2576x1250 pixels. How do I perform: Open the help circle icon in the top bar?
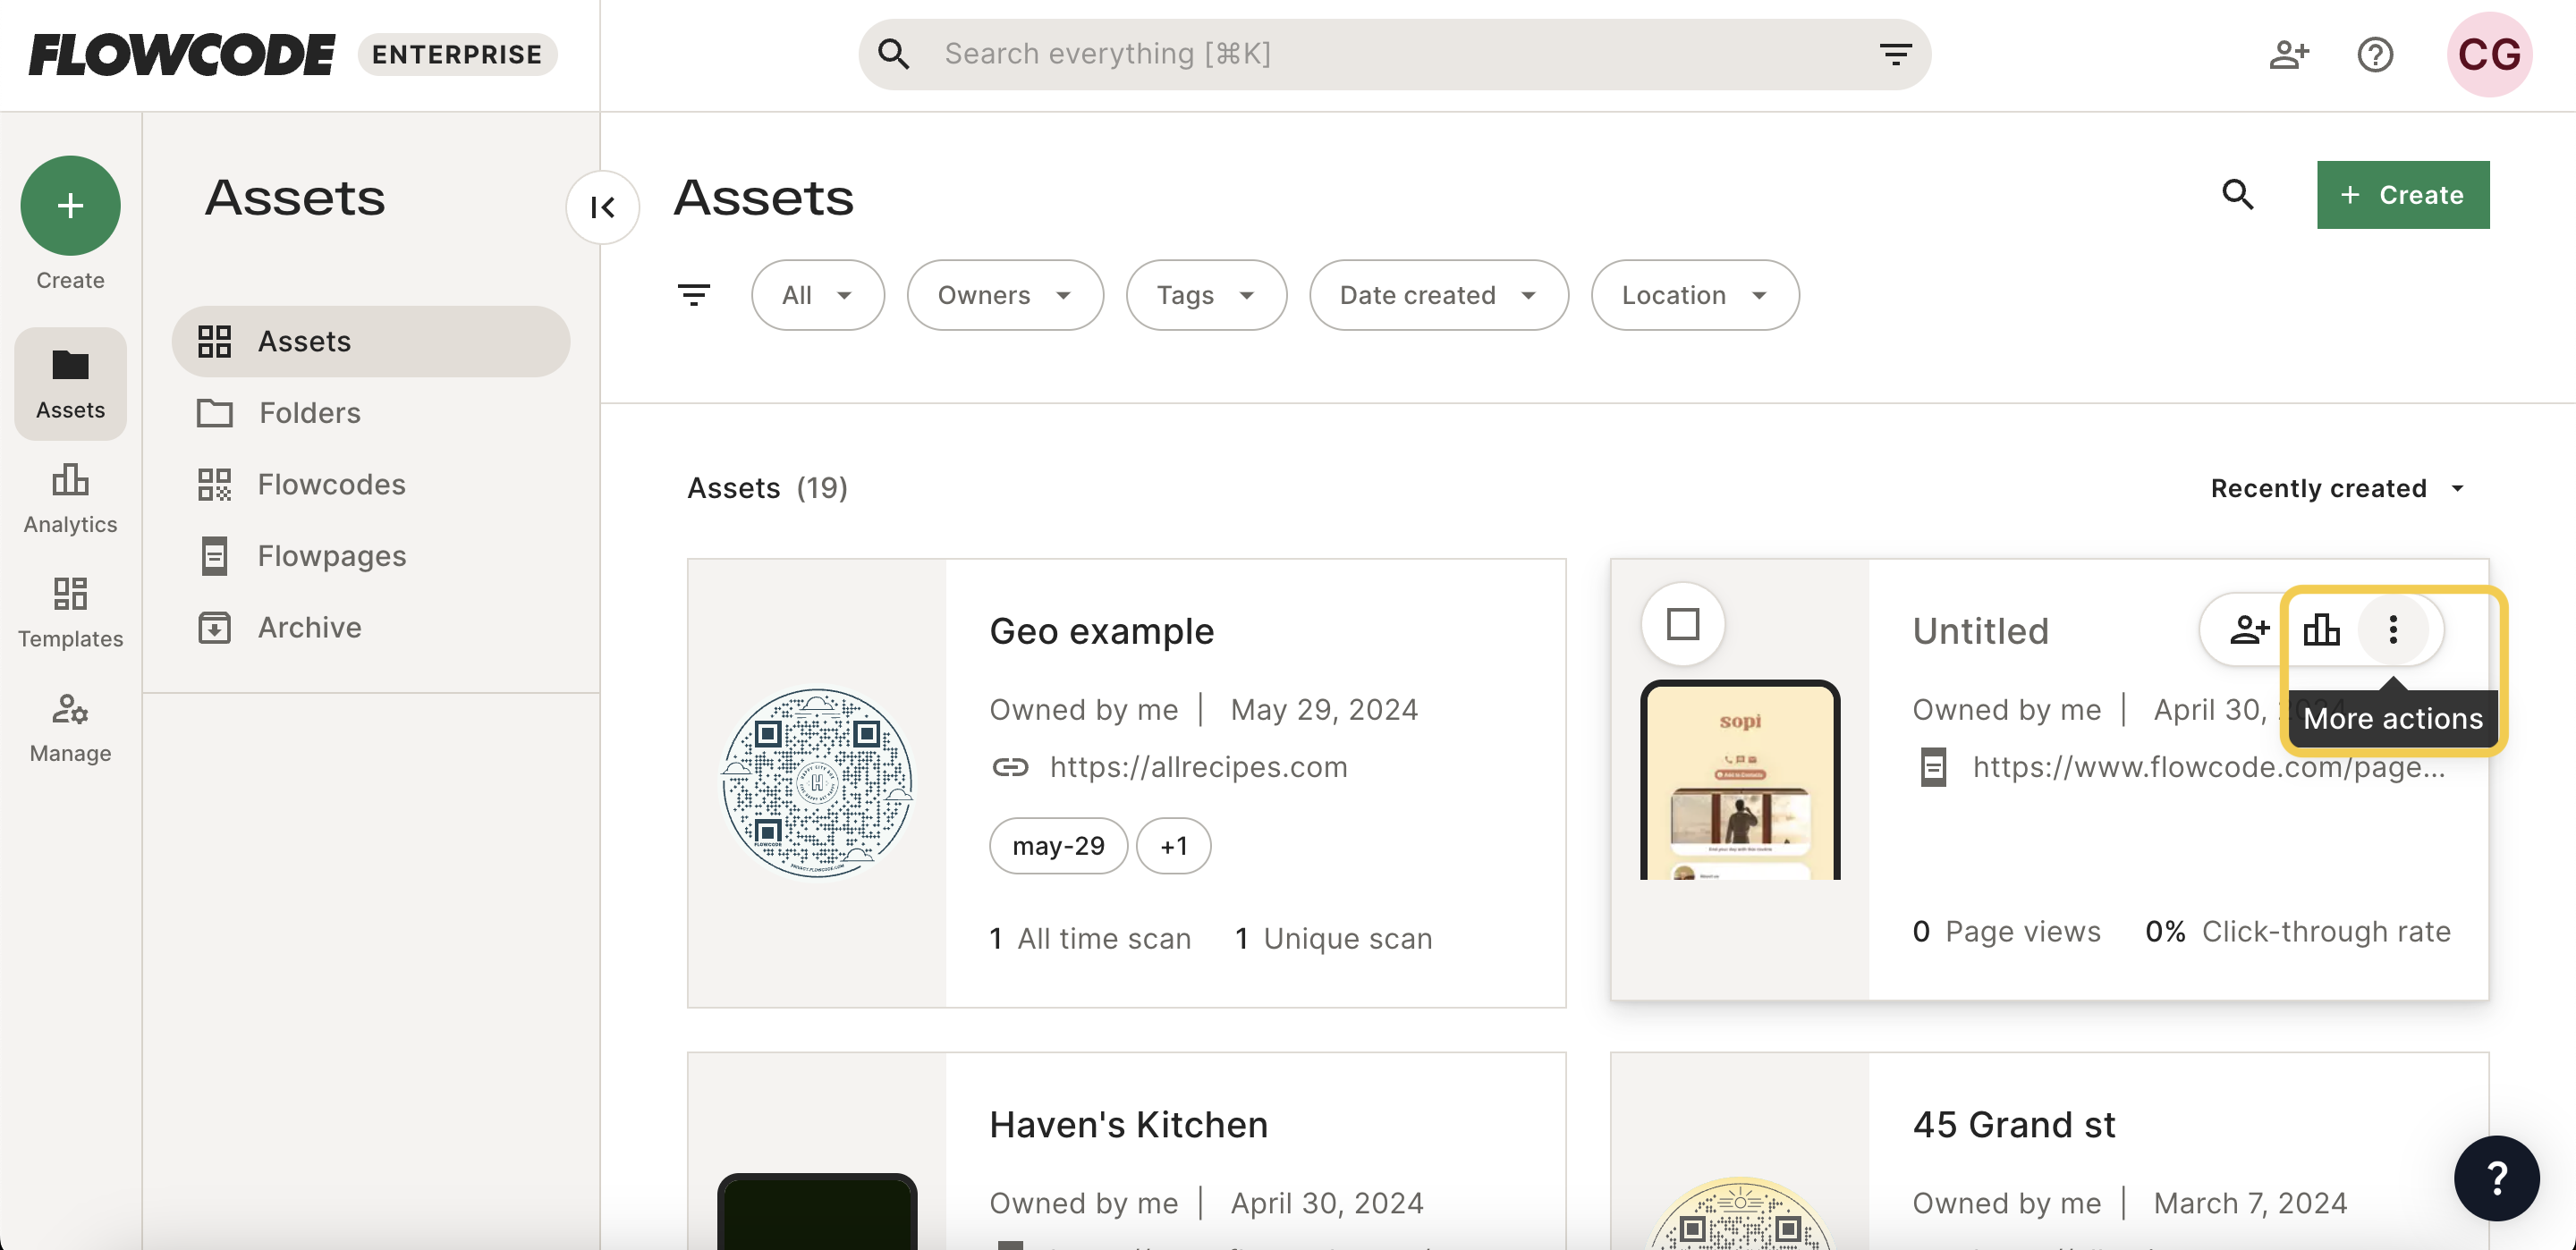click(2375, 54)
